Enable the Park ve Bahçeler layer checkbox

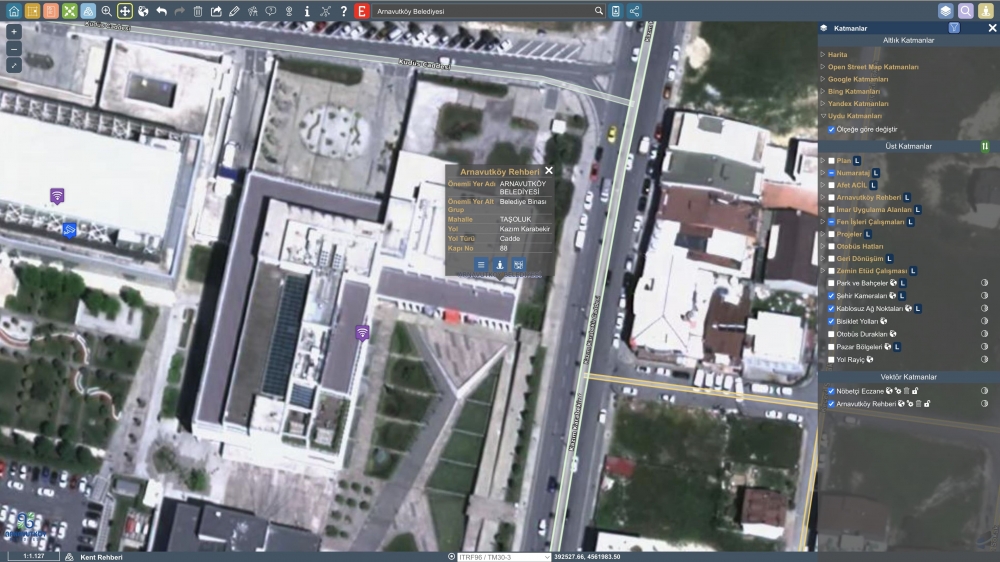pos(831,283)
